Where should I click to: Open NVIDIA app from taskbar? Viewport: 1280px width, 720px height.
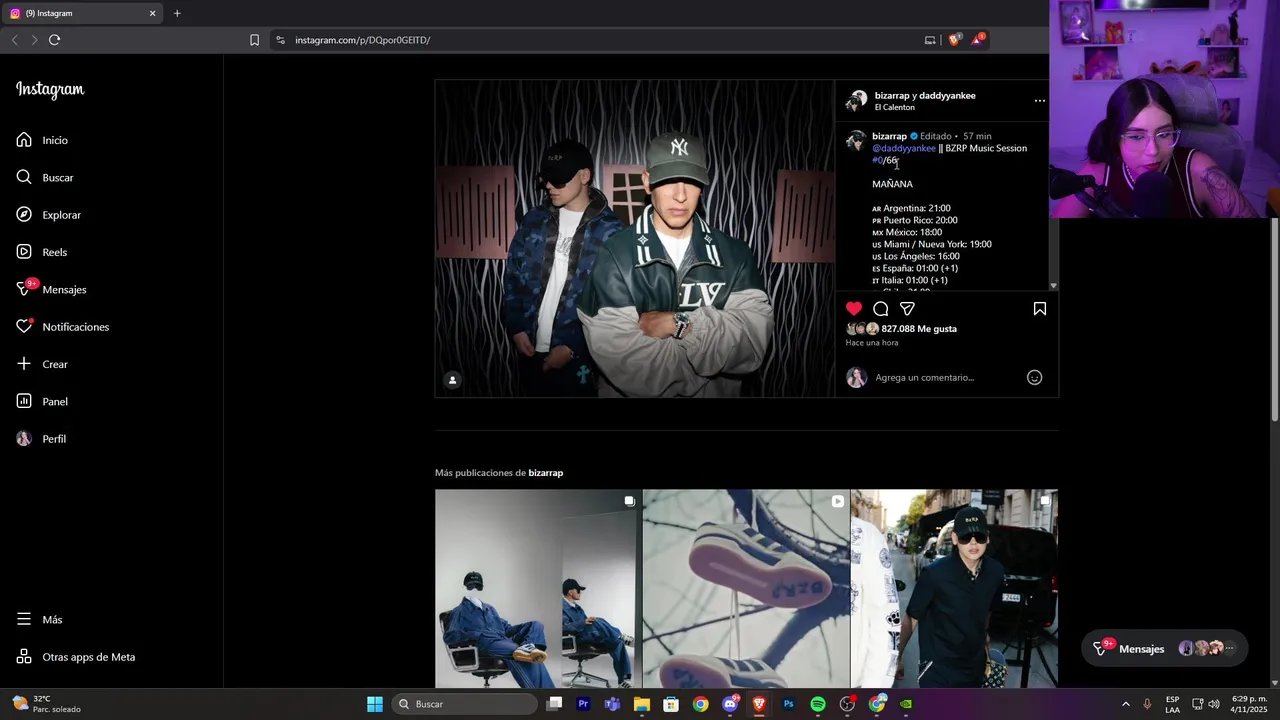click(906, 704)
